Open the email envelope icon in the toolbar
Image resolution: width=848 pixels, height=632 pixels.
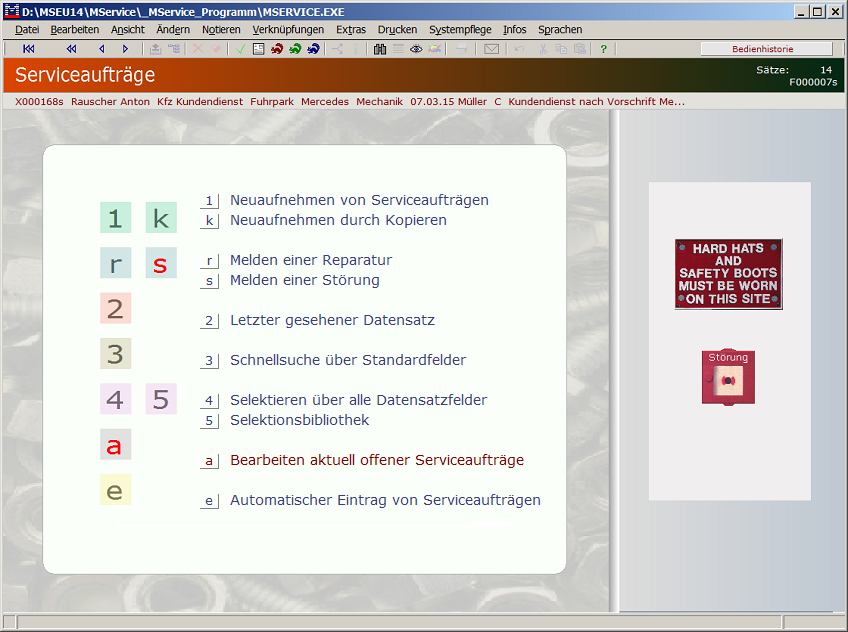pyautogui.click(x=491, y=48)
